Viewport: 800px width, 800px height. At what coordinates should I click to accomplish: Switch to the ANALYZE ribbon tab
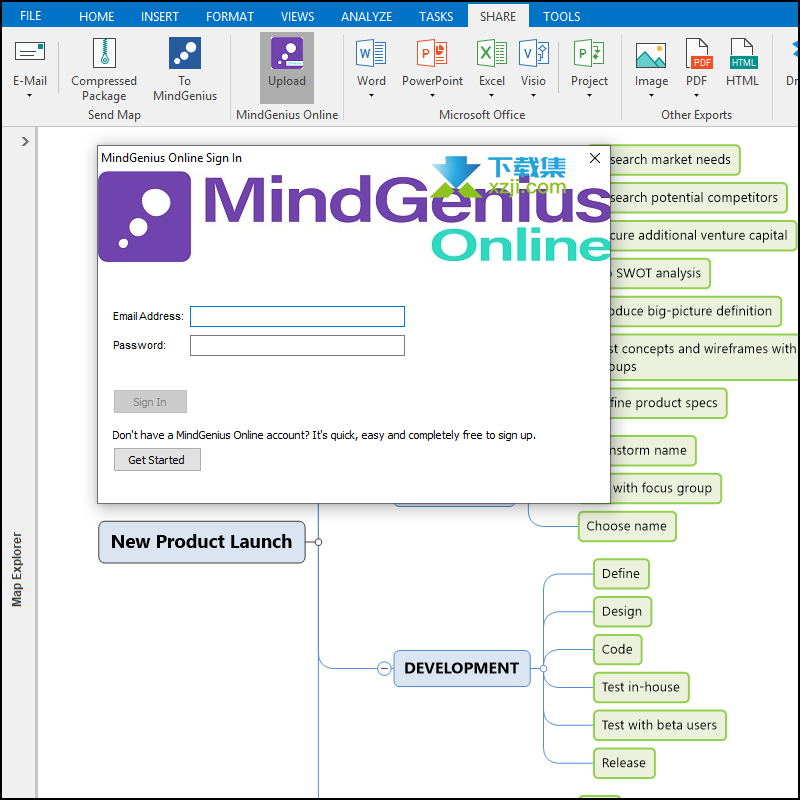[x=366, y=16]
